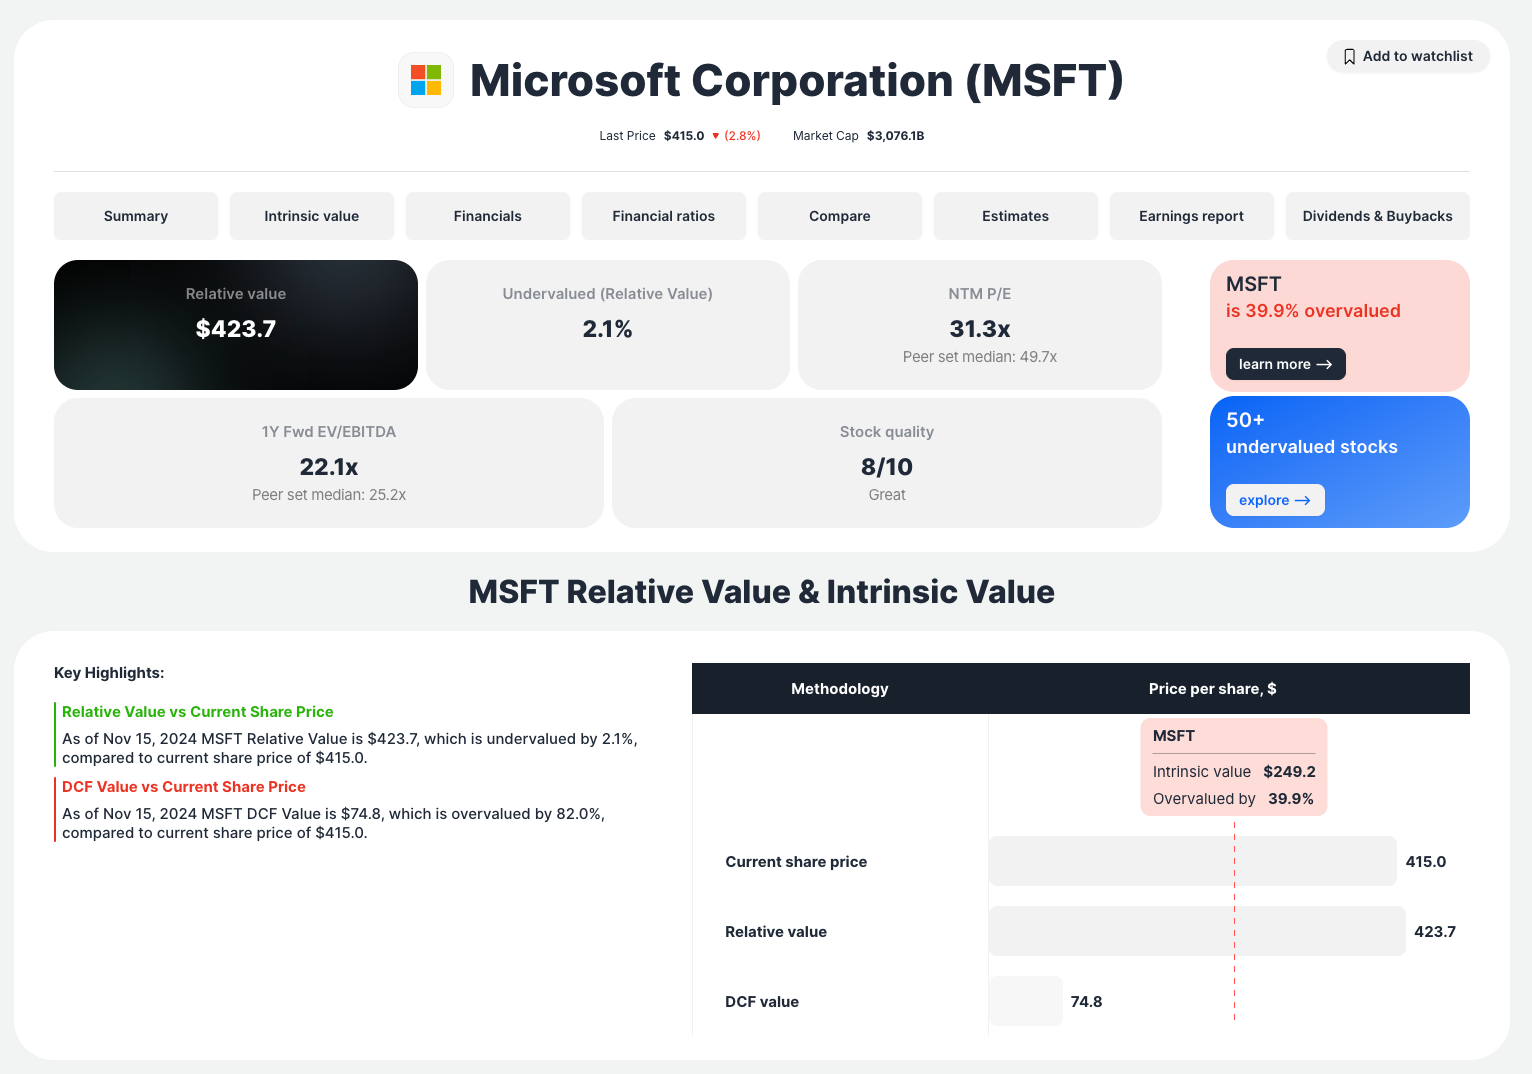Open the Financial ratios tab
This screenshot has width=1532, height=1074.
pyautogui.click(x=663, y=215)
